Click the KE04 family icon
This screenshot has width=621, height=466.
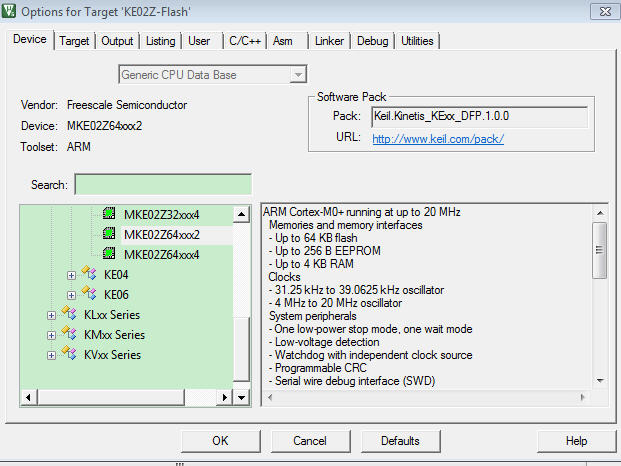click(x=89, y=273)
